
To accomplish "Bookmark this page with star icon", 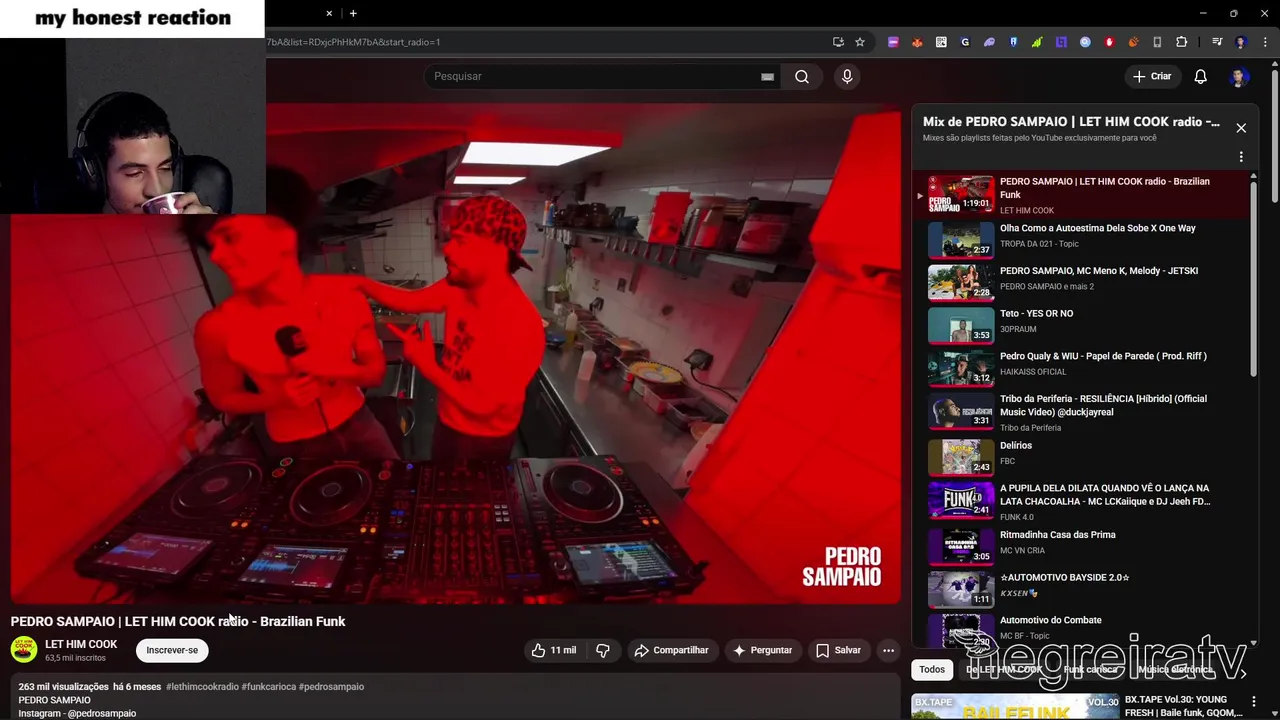I will [859, 42].
